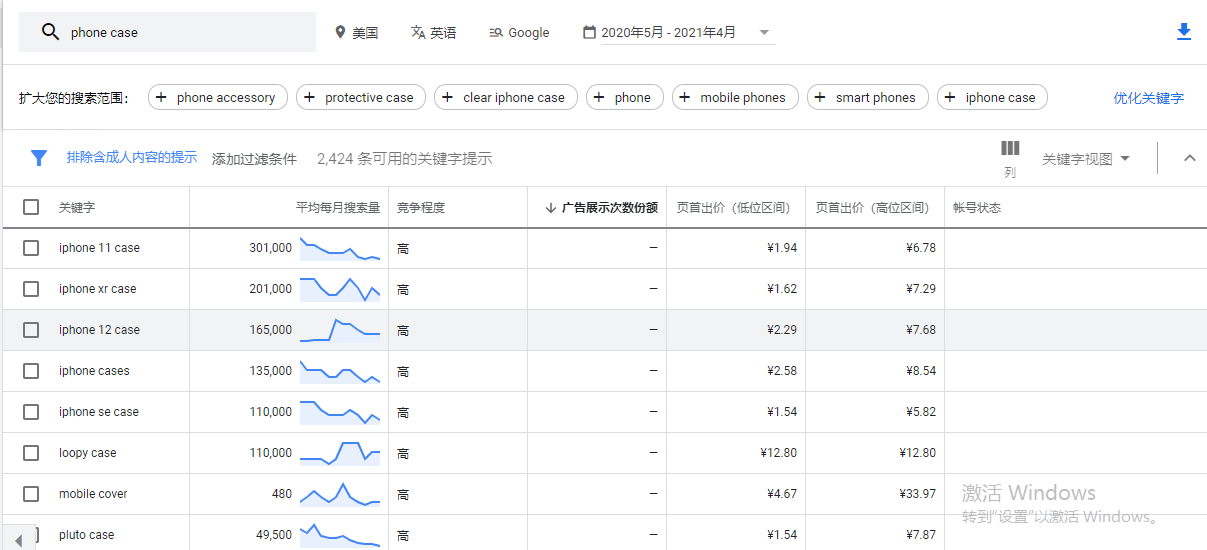Sort by 竞争程度 column header
The image size is (1207, 550).
[x=421, y=208]
